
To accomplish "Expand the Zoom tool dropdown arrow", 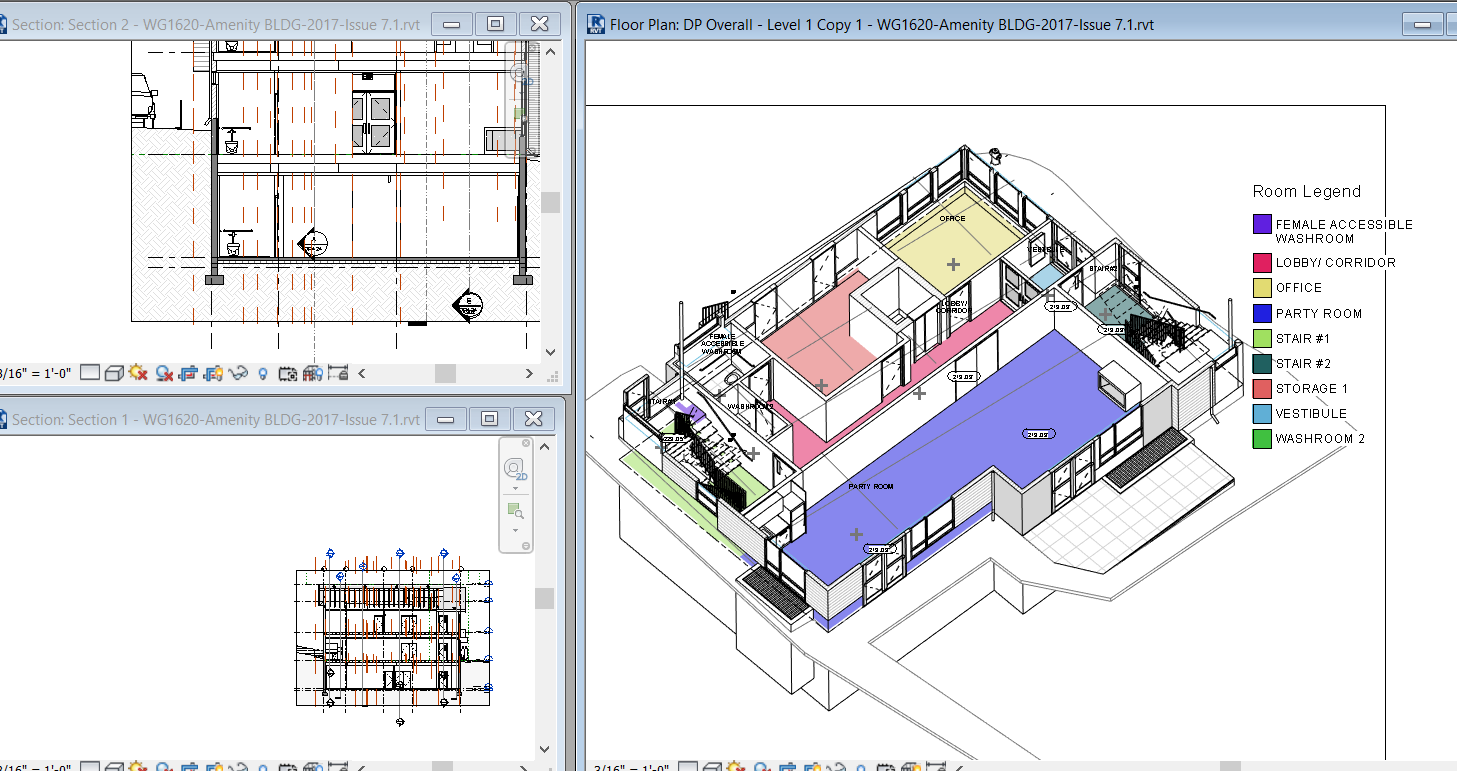I will 515,530.
